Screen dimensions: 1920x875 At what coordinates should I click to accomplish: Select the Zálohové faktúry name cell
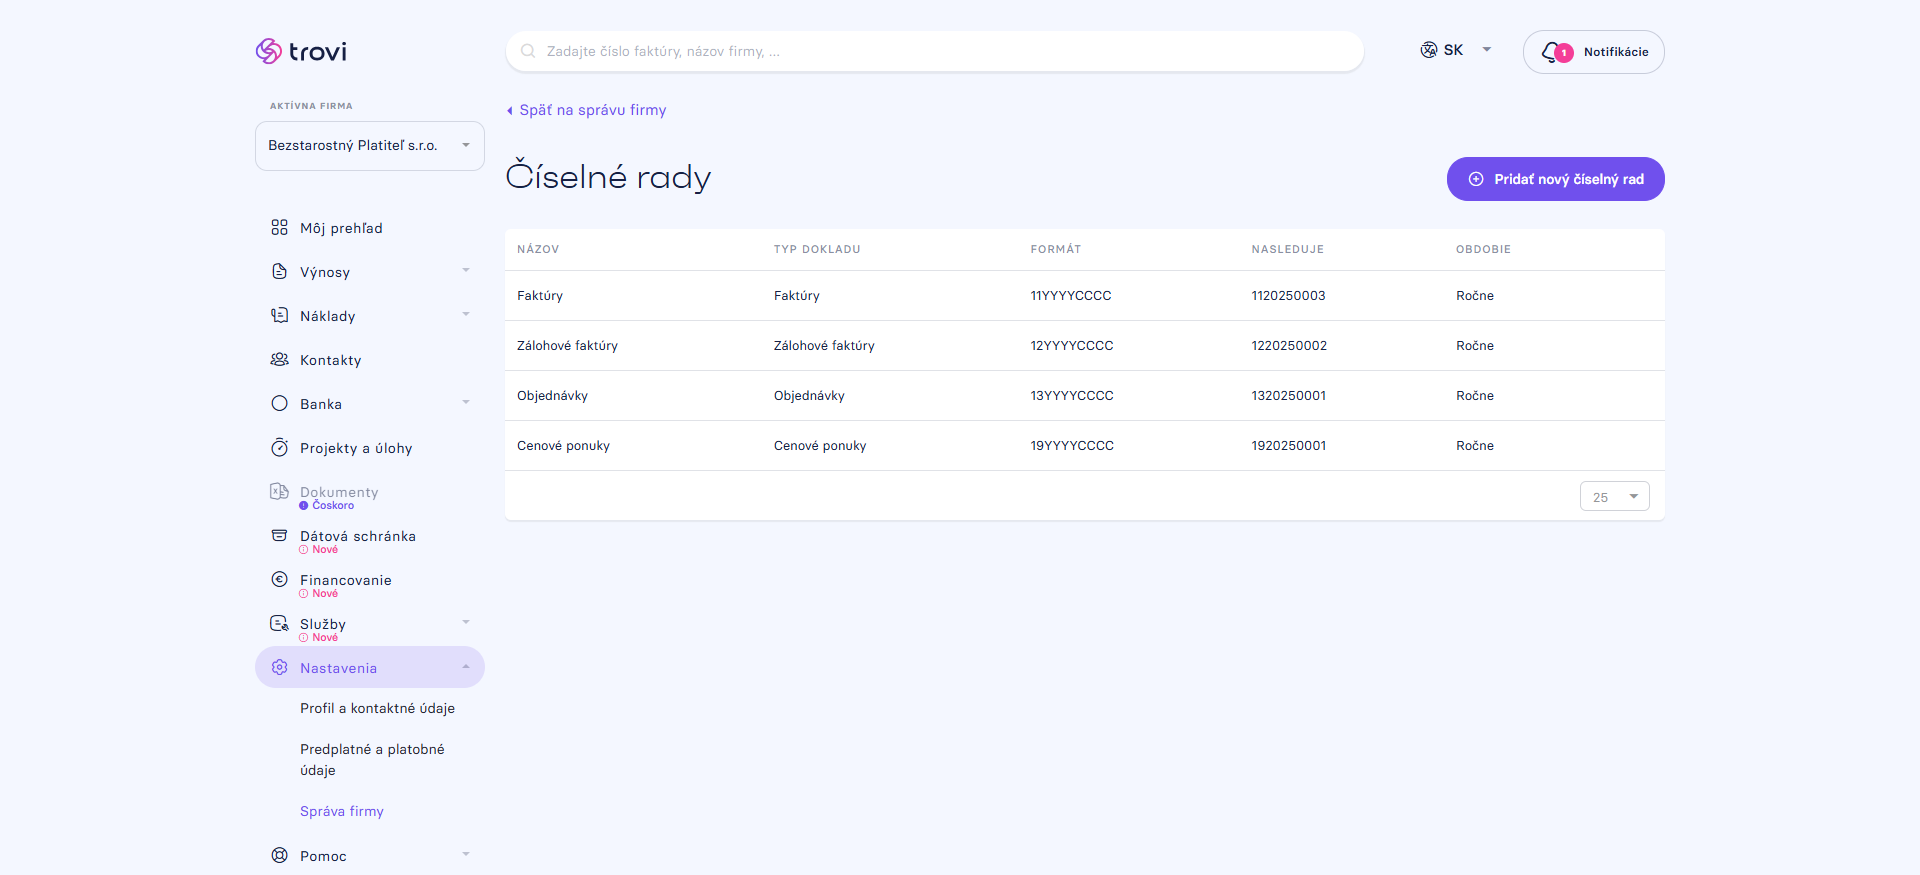[x=567, y=346]
